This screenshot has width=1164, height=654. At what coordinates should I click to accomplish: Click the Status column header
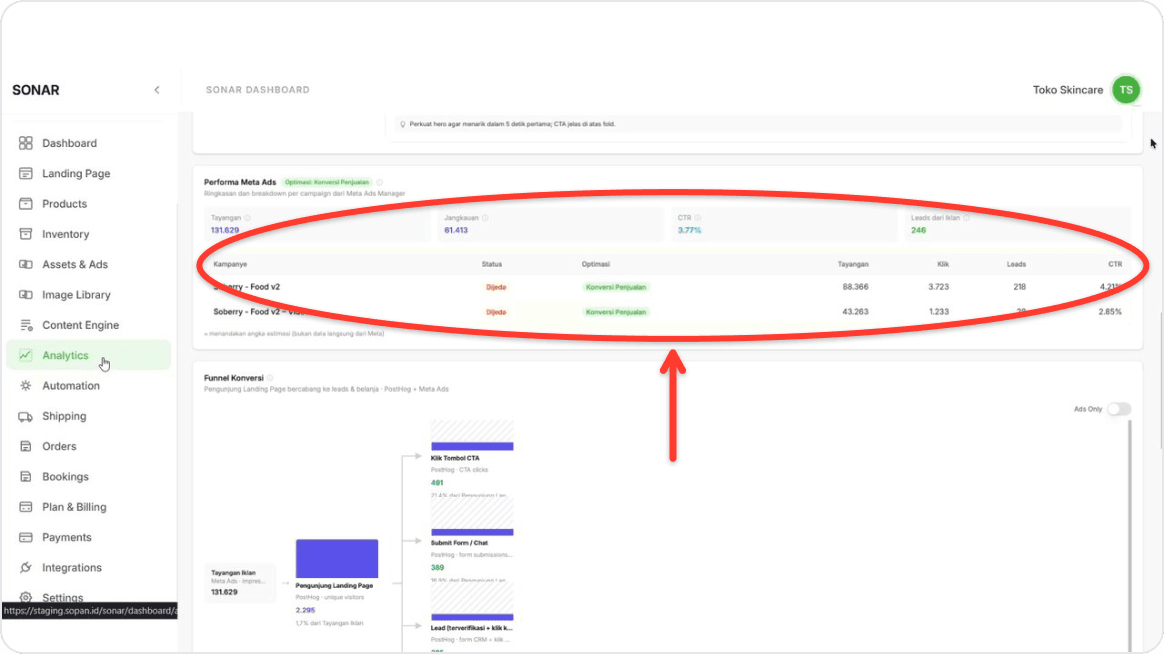tap(491, 264)
